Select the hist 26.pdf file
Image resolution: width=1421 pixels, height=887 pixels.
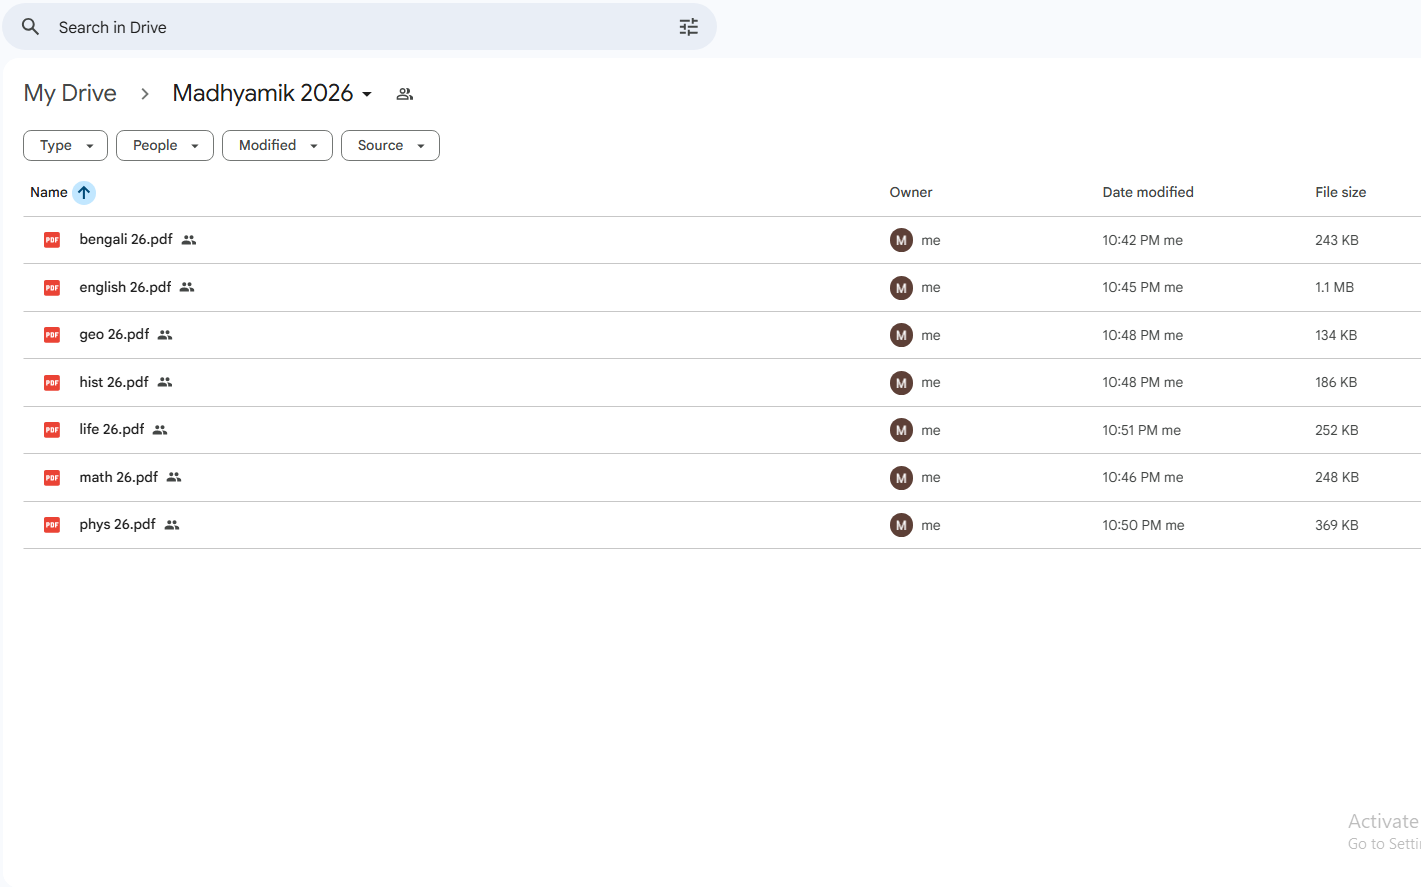[x=114, y=383]
